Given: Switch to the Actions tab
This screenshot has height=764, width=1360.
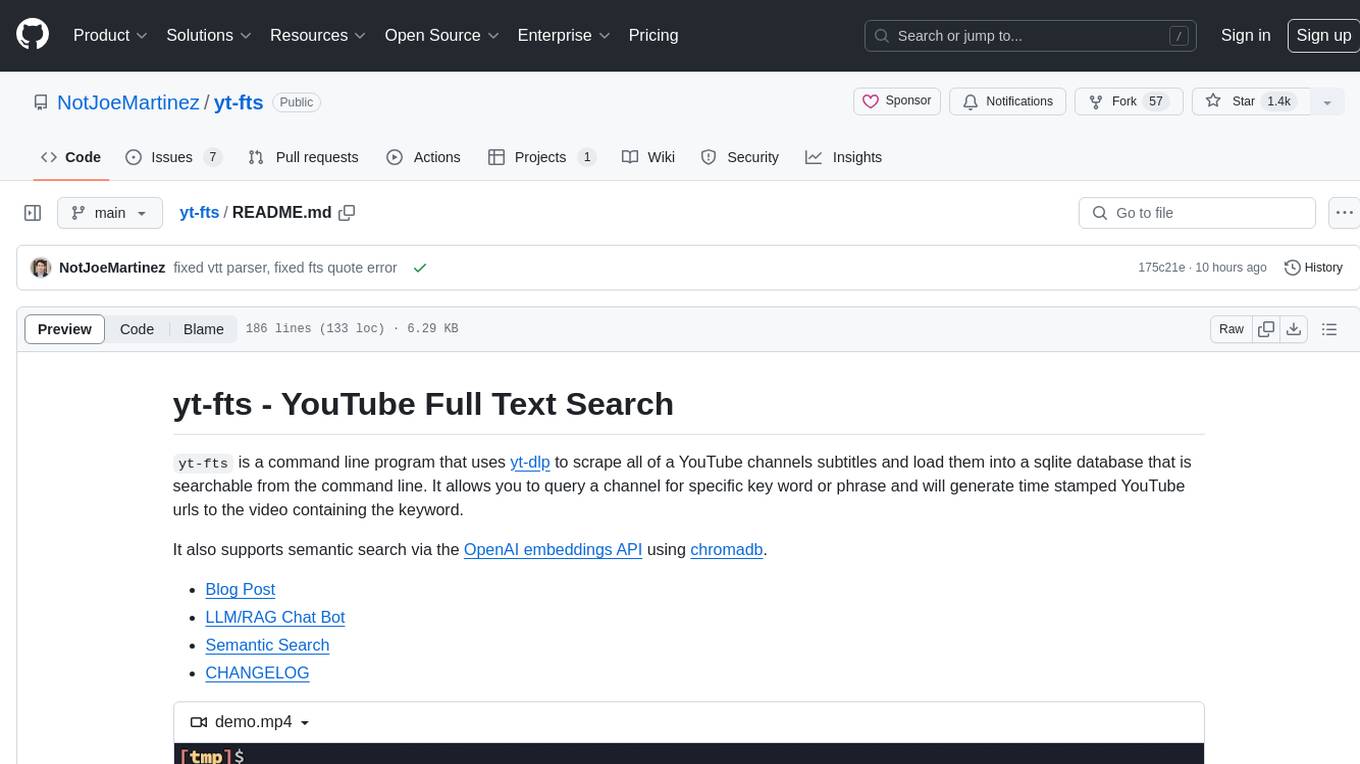Looking at the screenshot, I should [423, 157].
